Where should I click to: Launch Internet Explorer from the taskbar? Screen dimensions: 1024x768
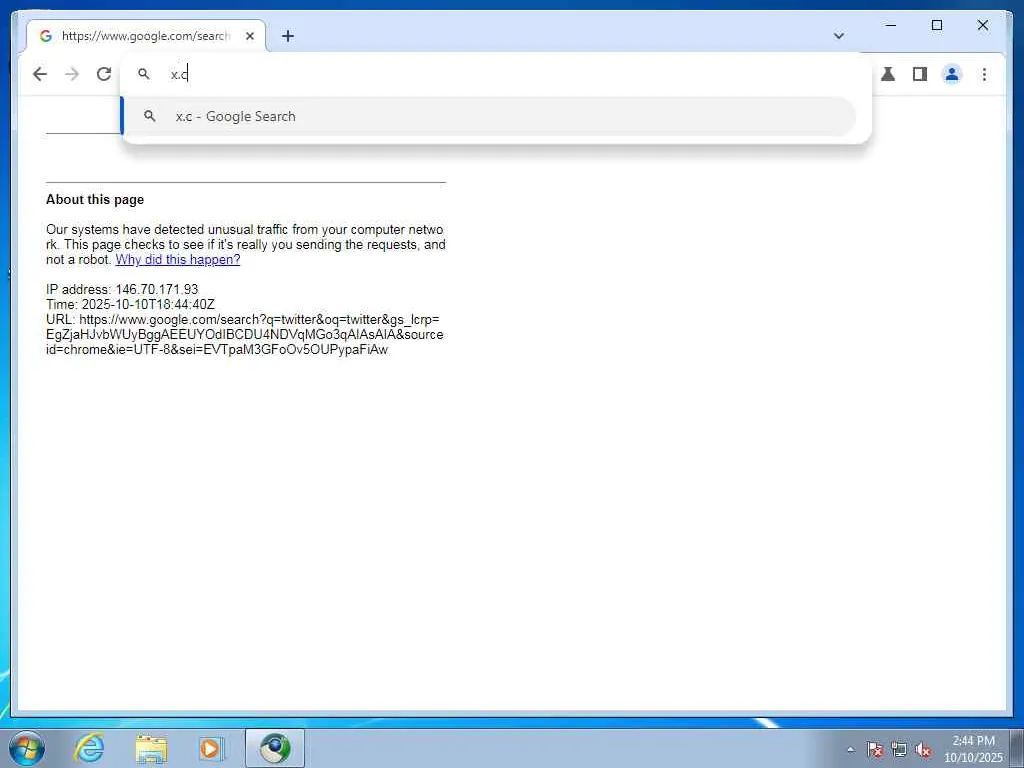[x=89, y=748]
